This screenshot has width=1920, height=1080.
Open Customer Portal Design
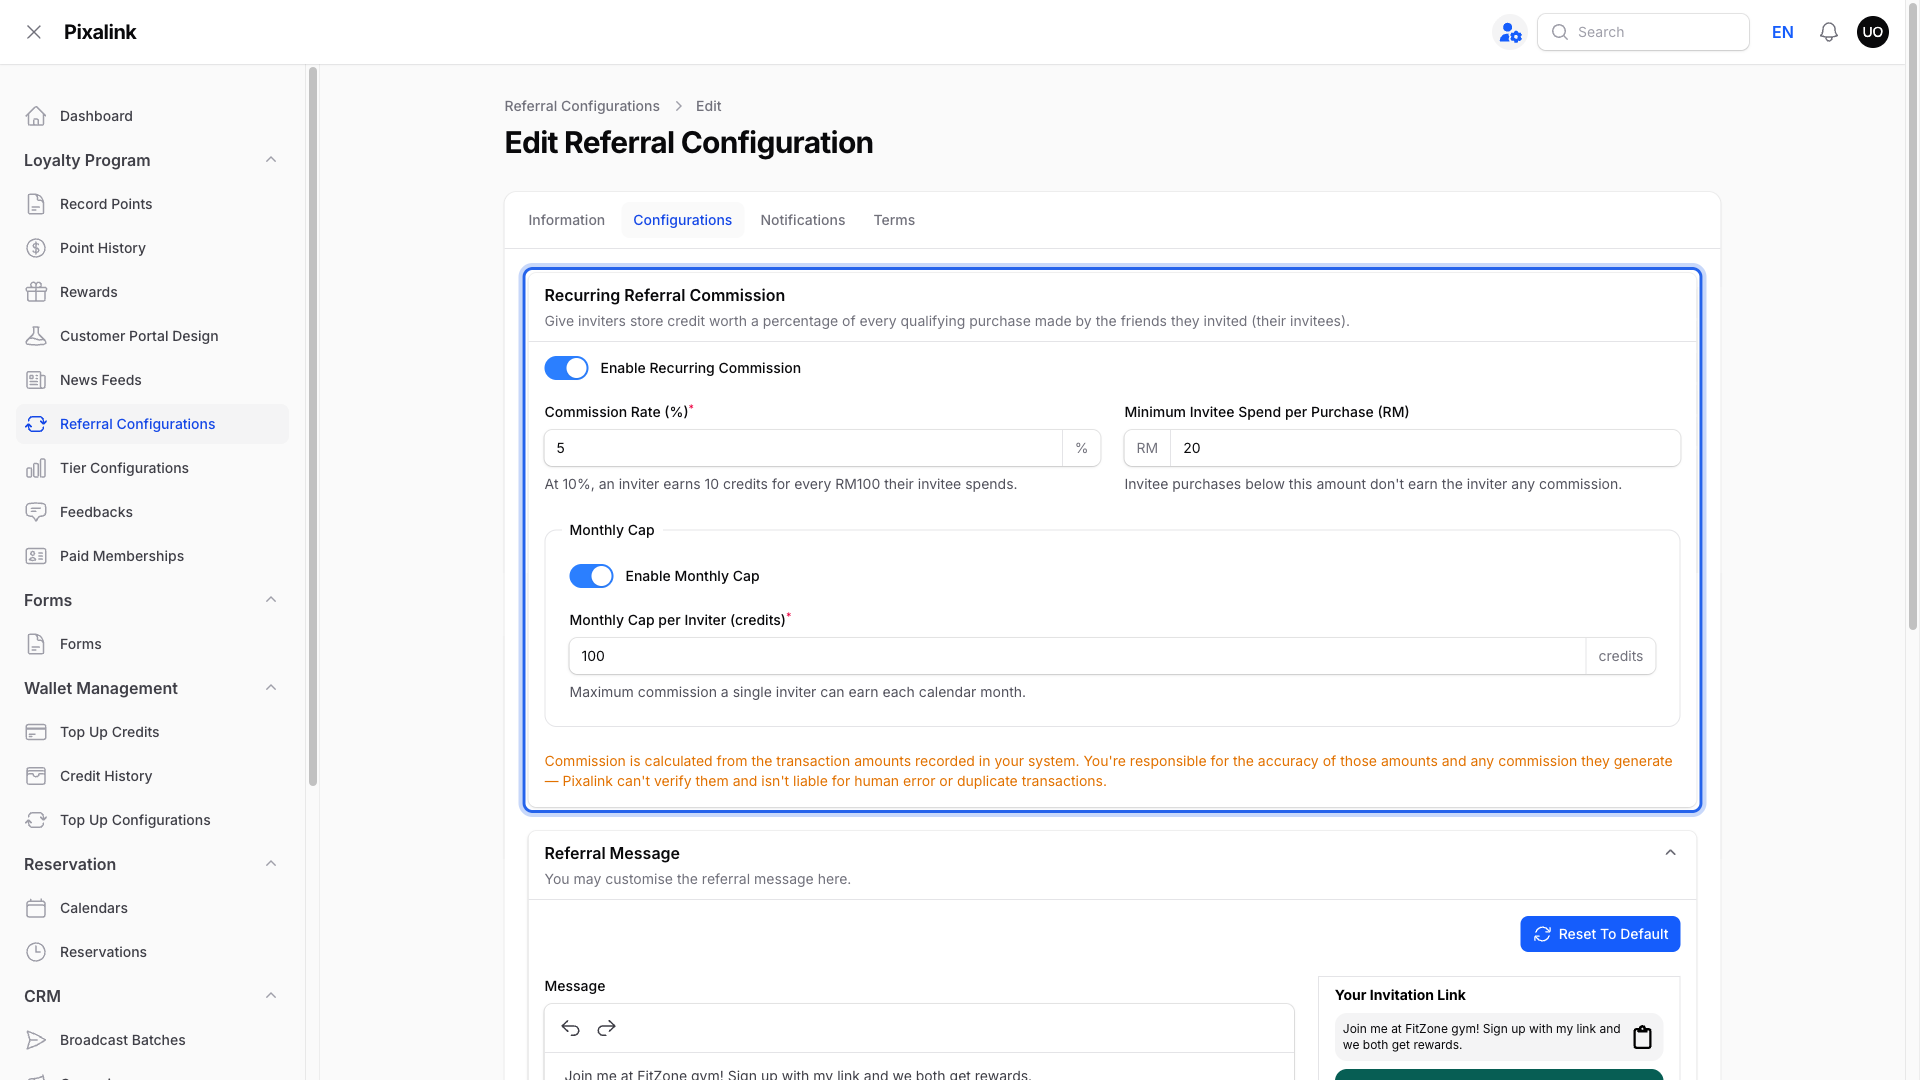(x=152, y=336)
